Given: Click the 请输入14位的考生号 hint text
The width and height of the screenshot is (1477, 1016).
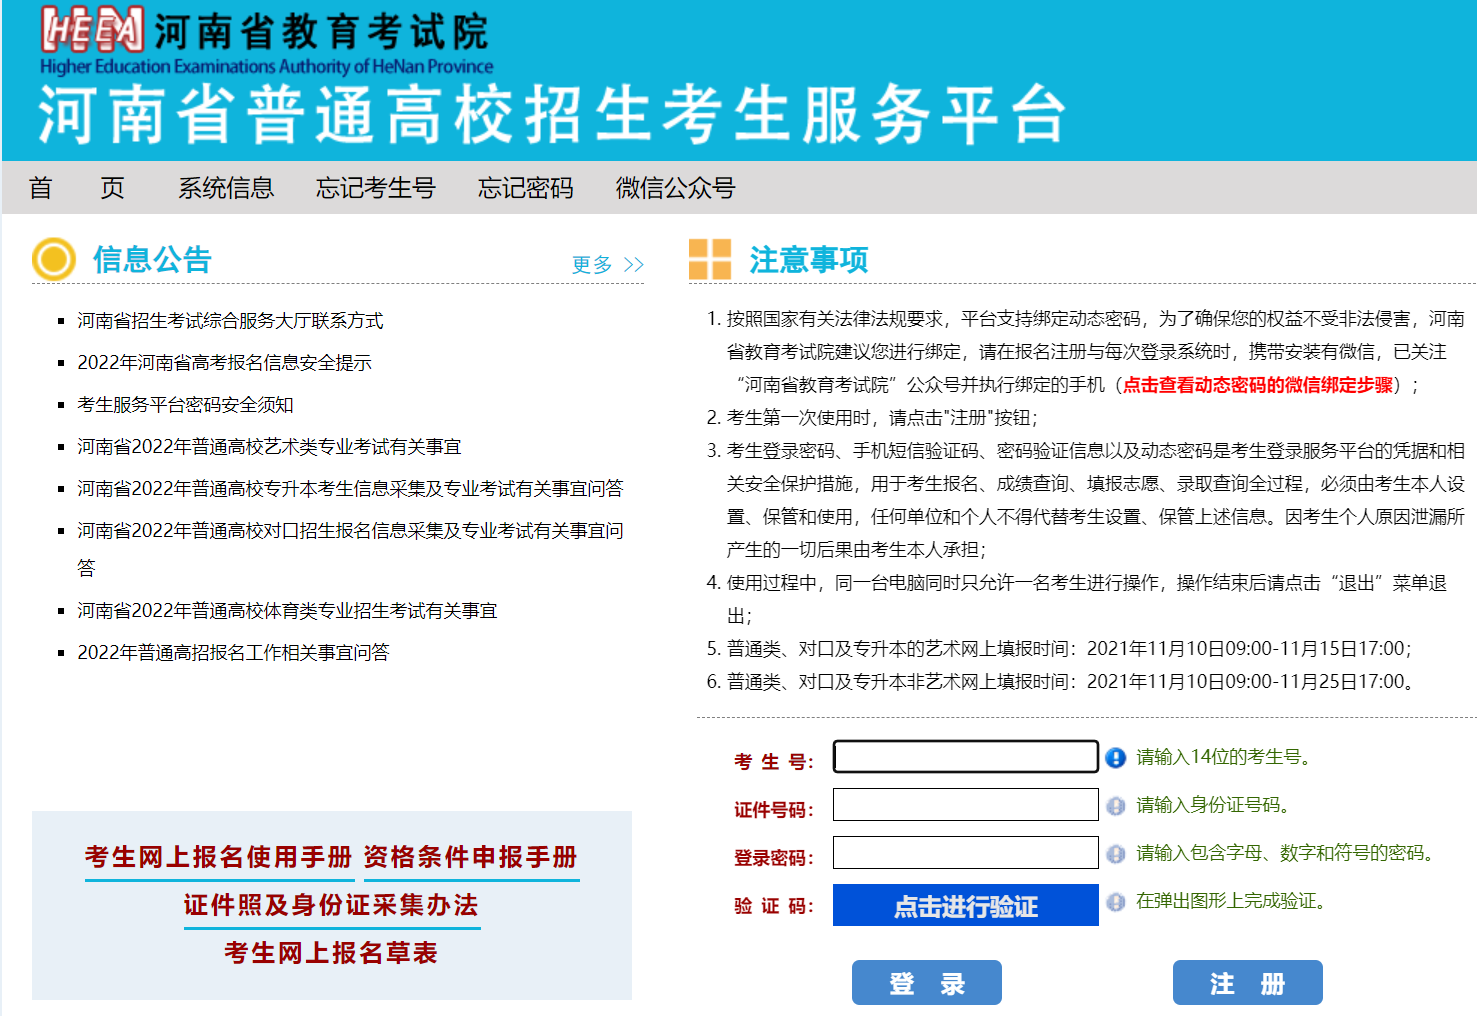Looking at the screenshot, I should pos(1225,757).
